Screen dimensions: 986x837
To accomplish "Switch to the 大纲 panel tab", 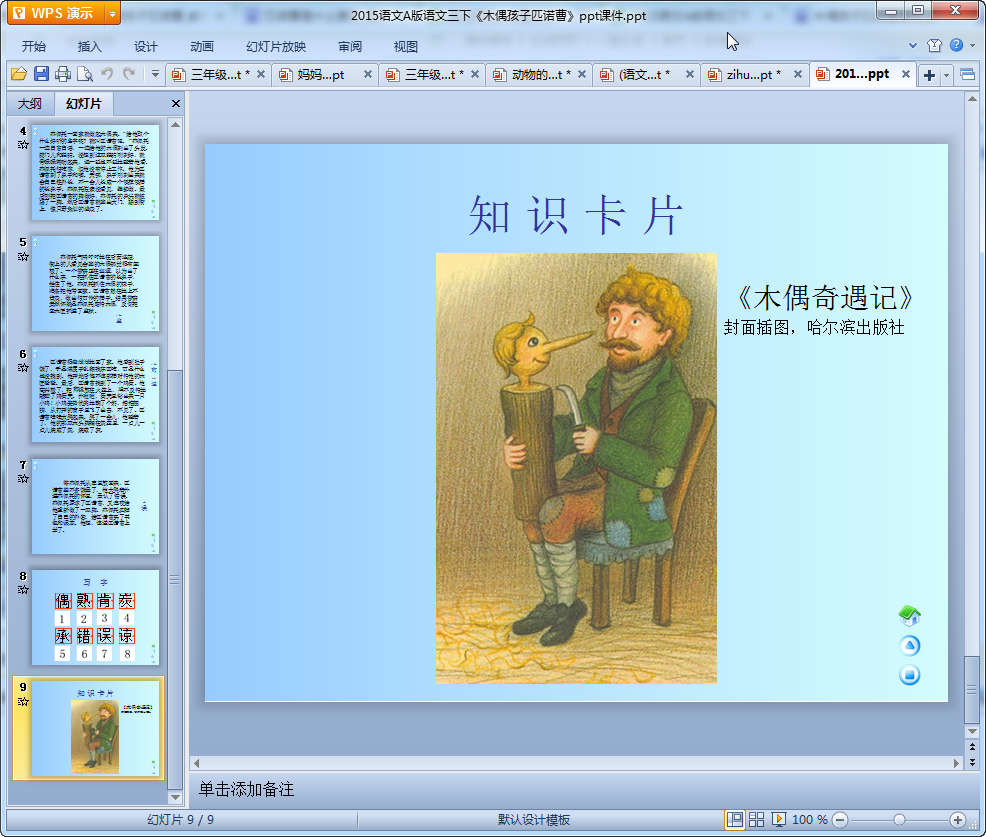I will (30, 104).
